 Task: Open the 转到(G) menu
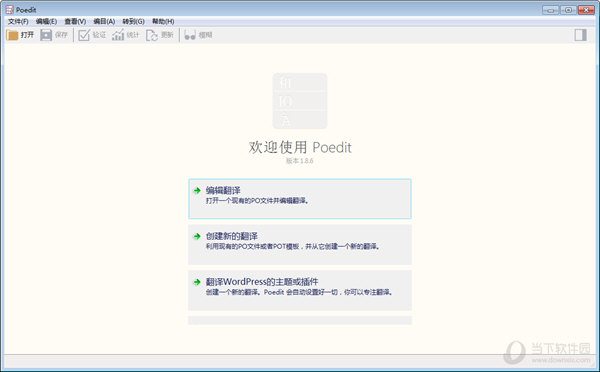click(133, 21)
